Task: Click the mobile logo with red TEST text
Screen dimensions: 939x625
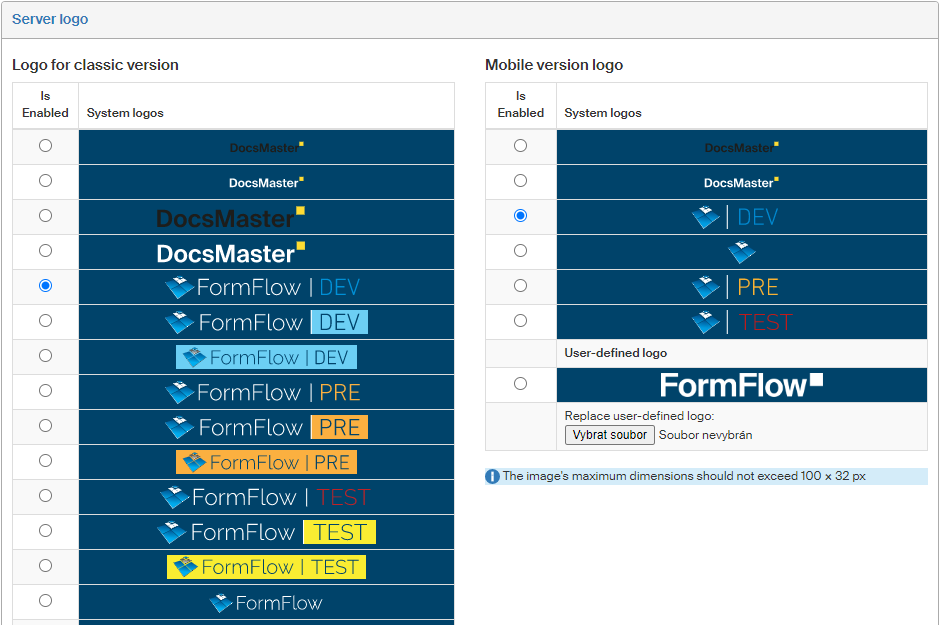Action: coord(741,322)
